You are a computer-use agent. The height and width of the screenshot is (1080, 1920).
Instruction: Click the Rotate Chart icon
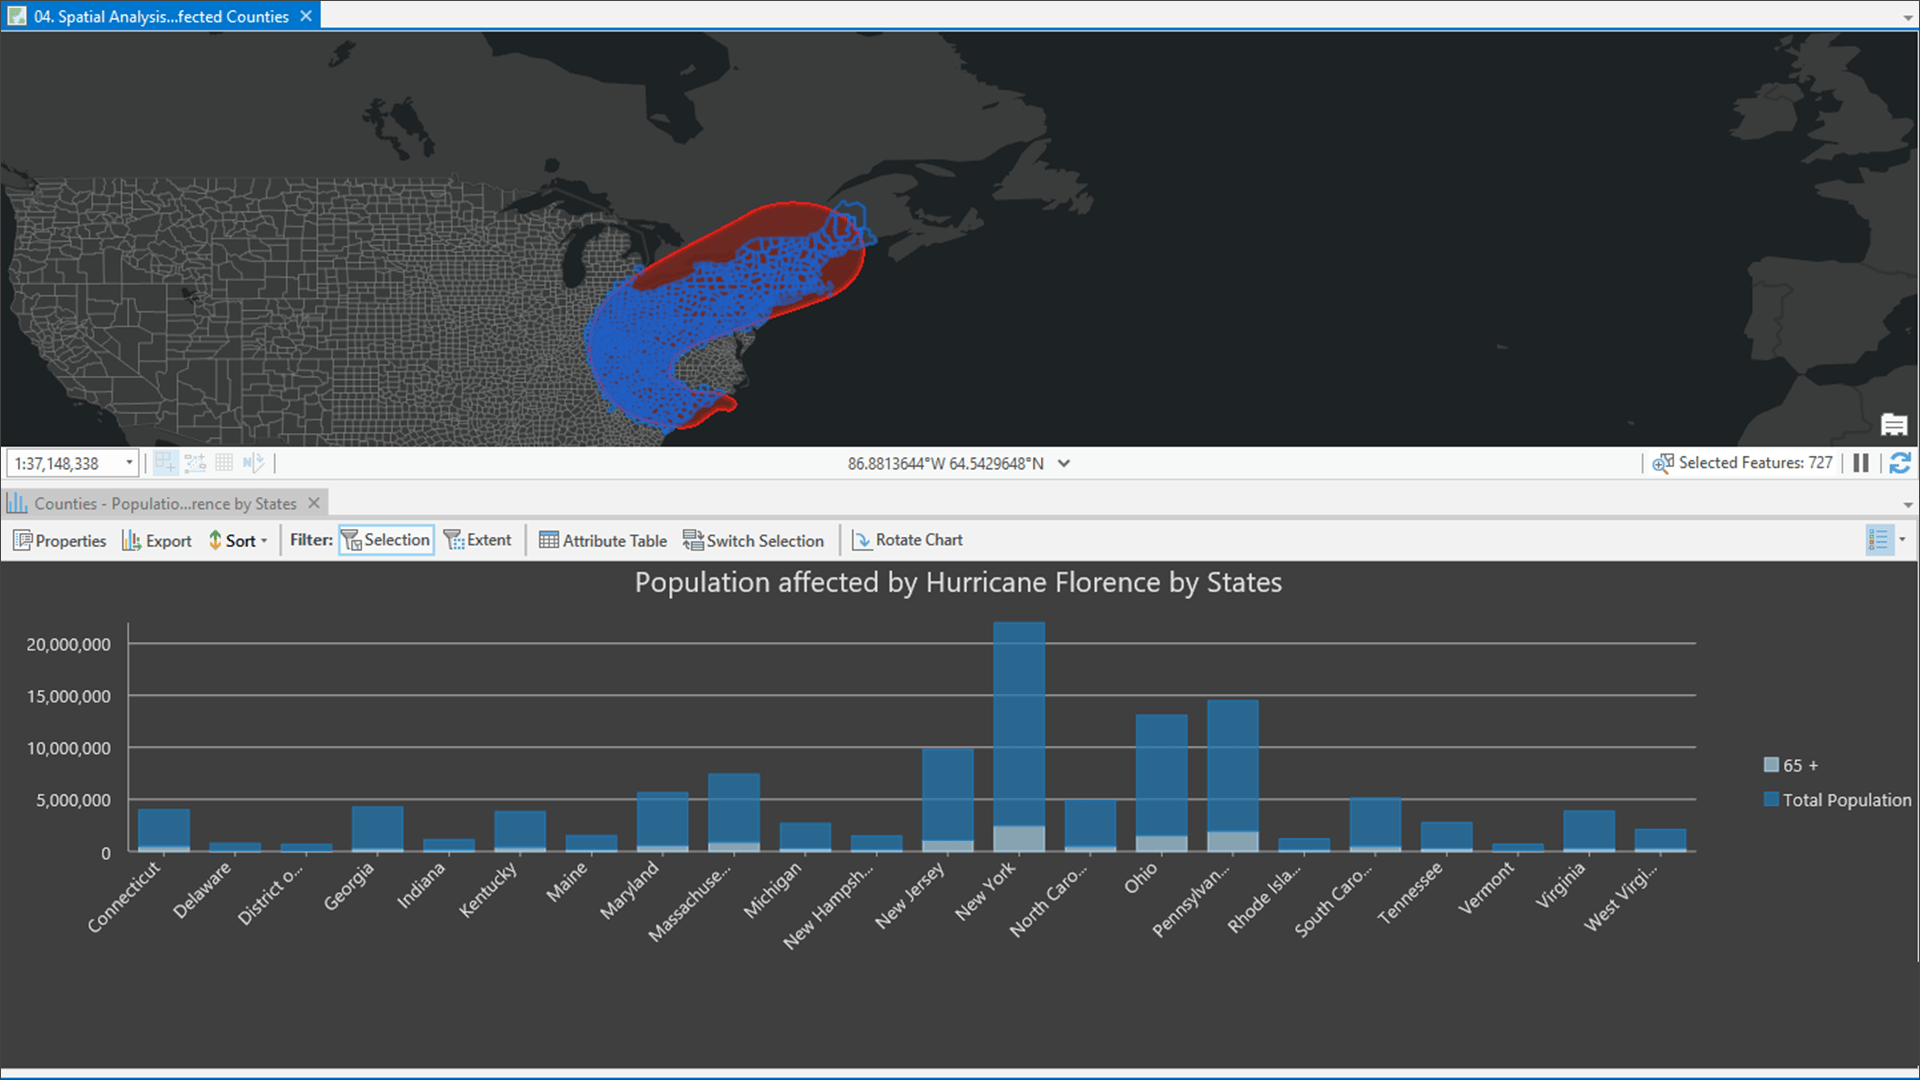pyautogui.click(x=860, y=540)
